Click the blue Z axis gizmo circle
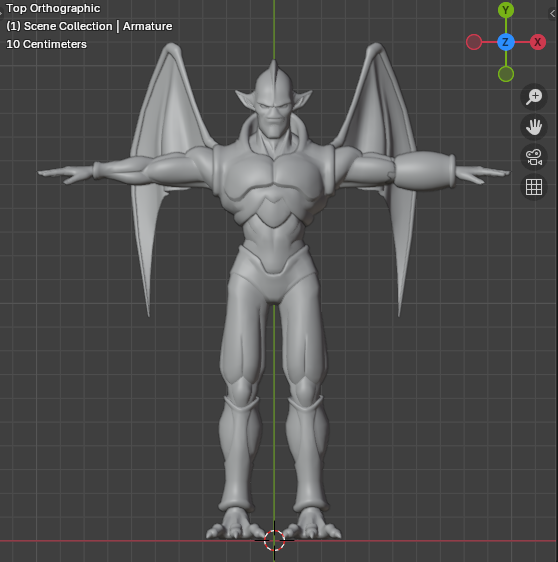558x562 pixels. pyautogui.click(x=506, y=42)
